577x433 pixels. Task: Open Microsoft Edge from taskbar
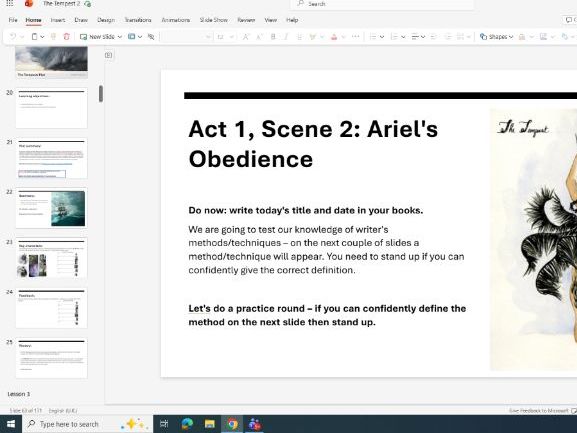click(187, 424)
